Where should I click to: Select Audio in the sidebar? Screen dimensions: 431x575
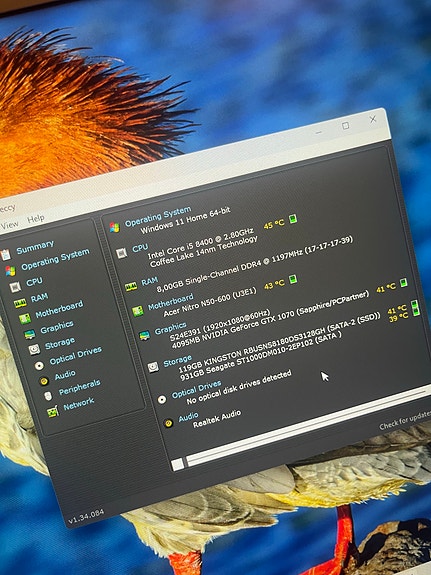tap(65, 375)
